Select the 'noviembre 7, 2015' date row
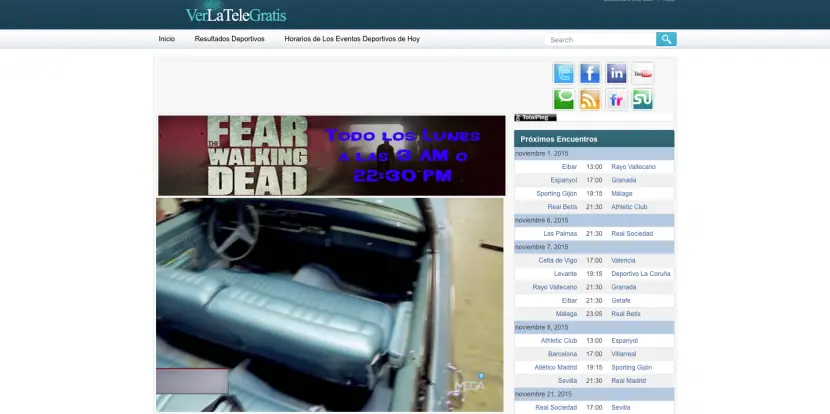Viewport: 830px width, 414px height. [594, 247]
